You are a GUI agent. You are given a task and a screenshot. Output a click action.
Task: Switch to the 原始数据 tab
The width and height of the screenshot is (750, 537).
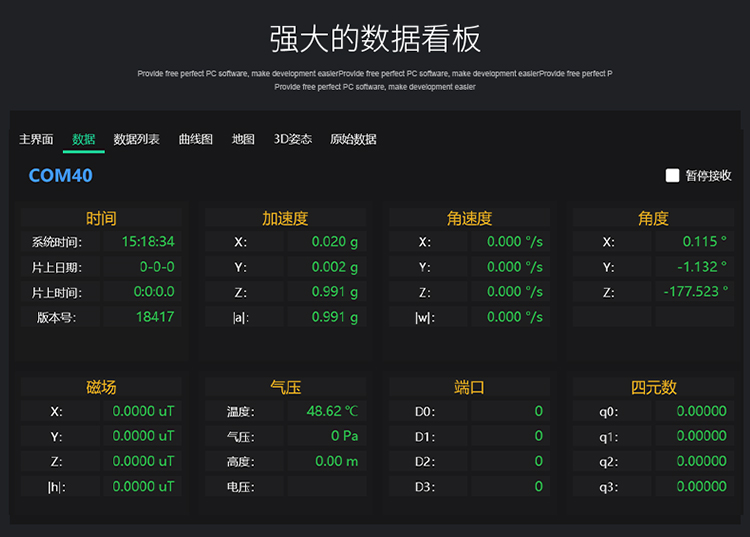(x=353, y=140)
